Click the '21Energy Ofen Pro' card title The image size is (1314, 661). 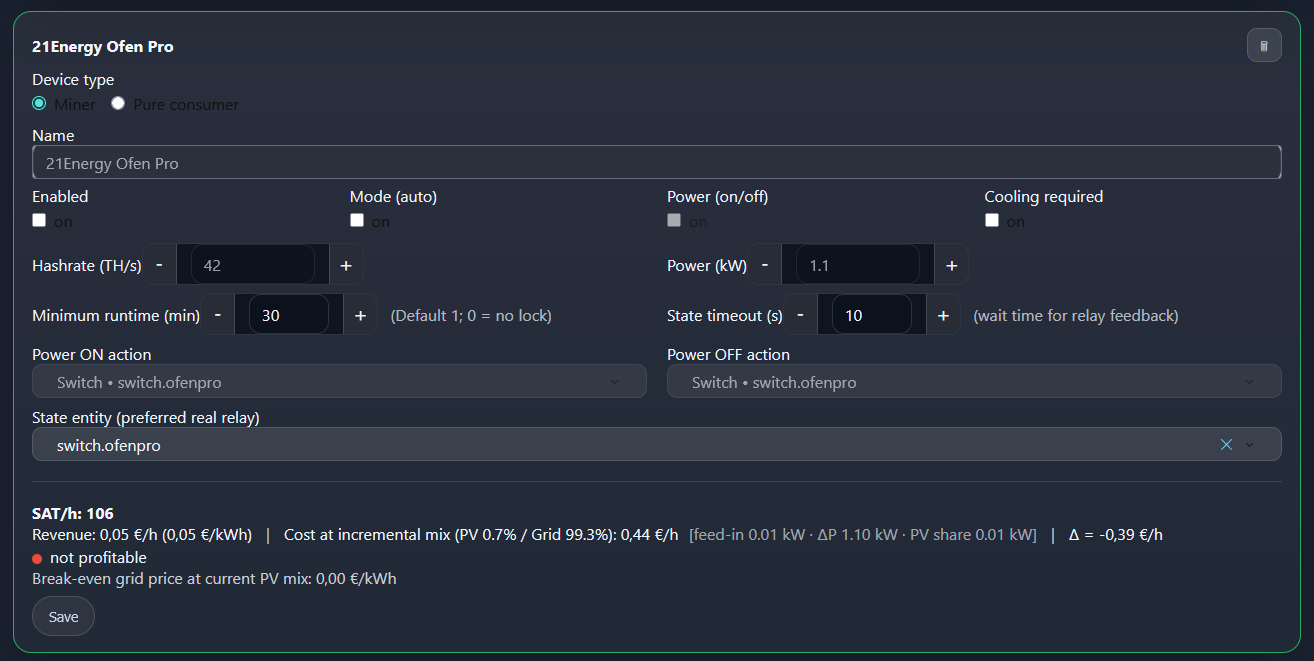tap(103, 46)
